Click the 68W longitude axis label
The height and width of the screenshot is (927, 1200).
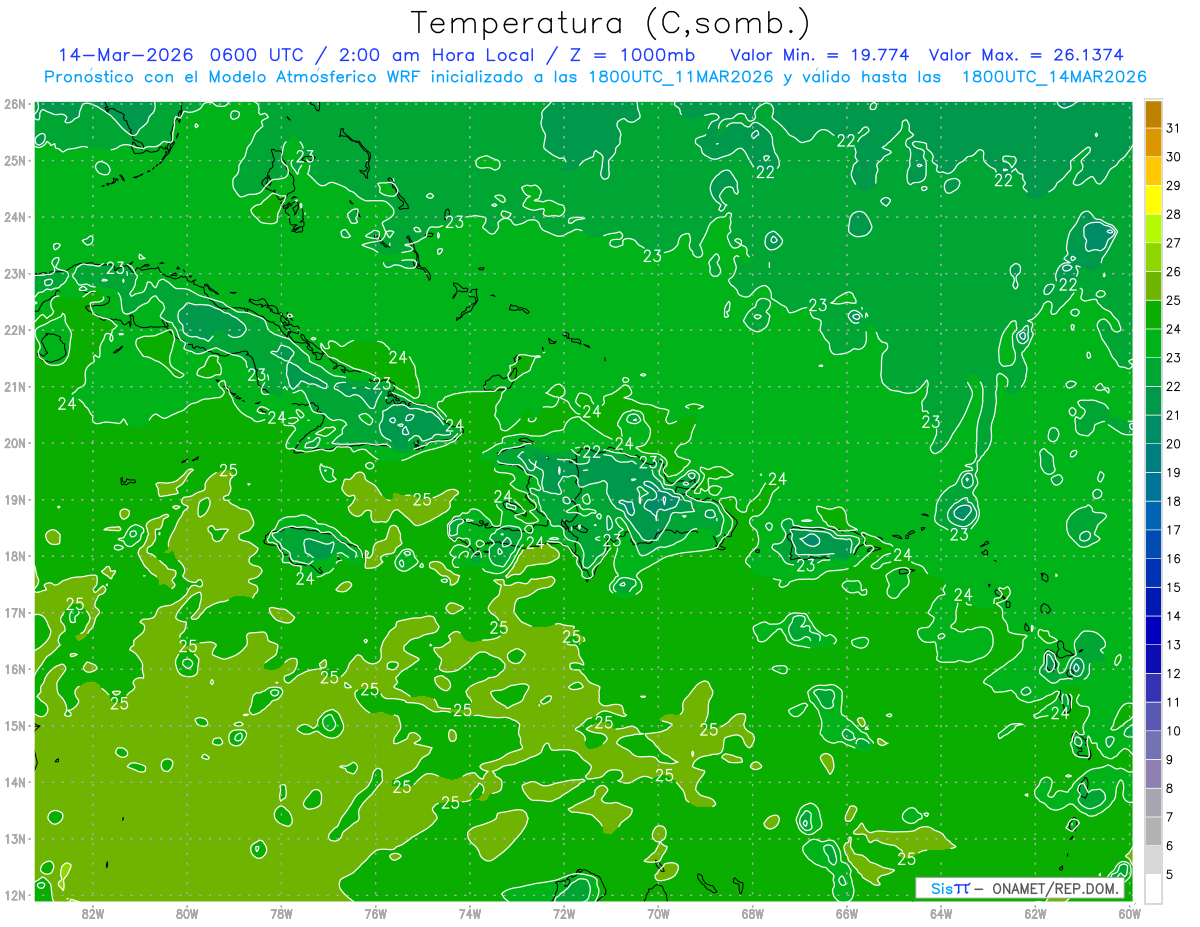pos(752,913)
